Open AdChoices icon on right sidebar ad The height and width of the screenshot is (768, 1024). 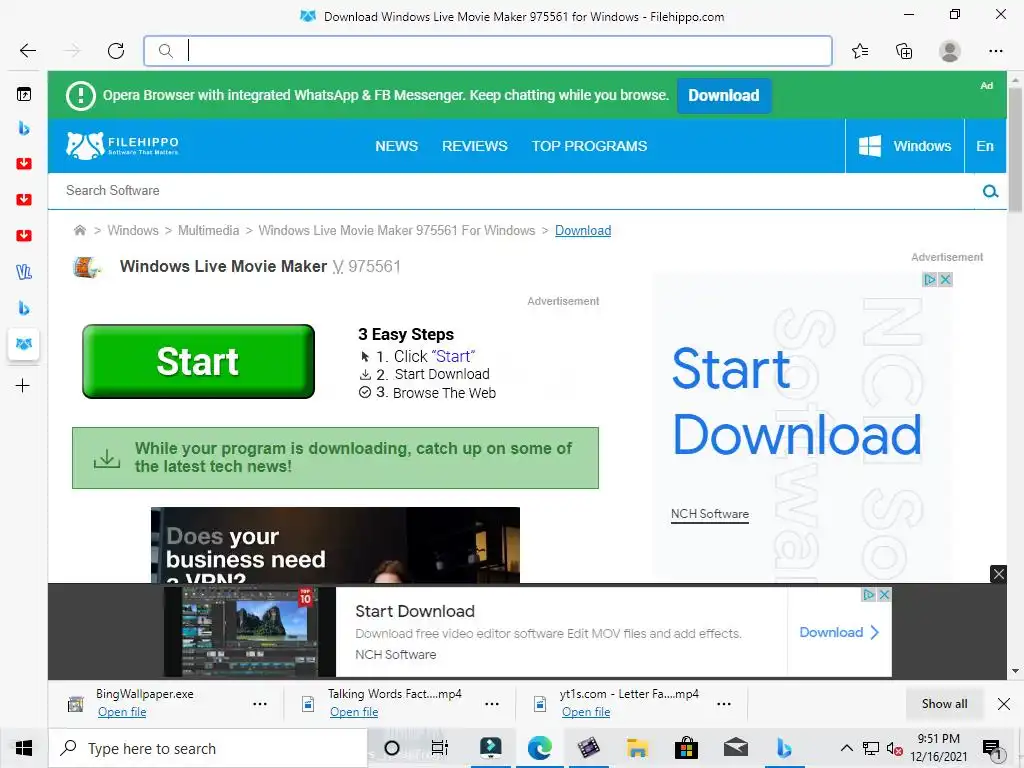point(930,280)
